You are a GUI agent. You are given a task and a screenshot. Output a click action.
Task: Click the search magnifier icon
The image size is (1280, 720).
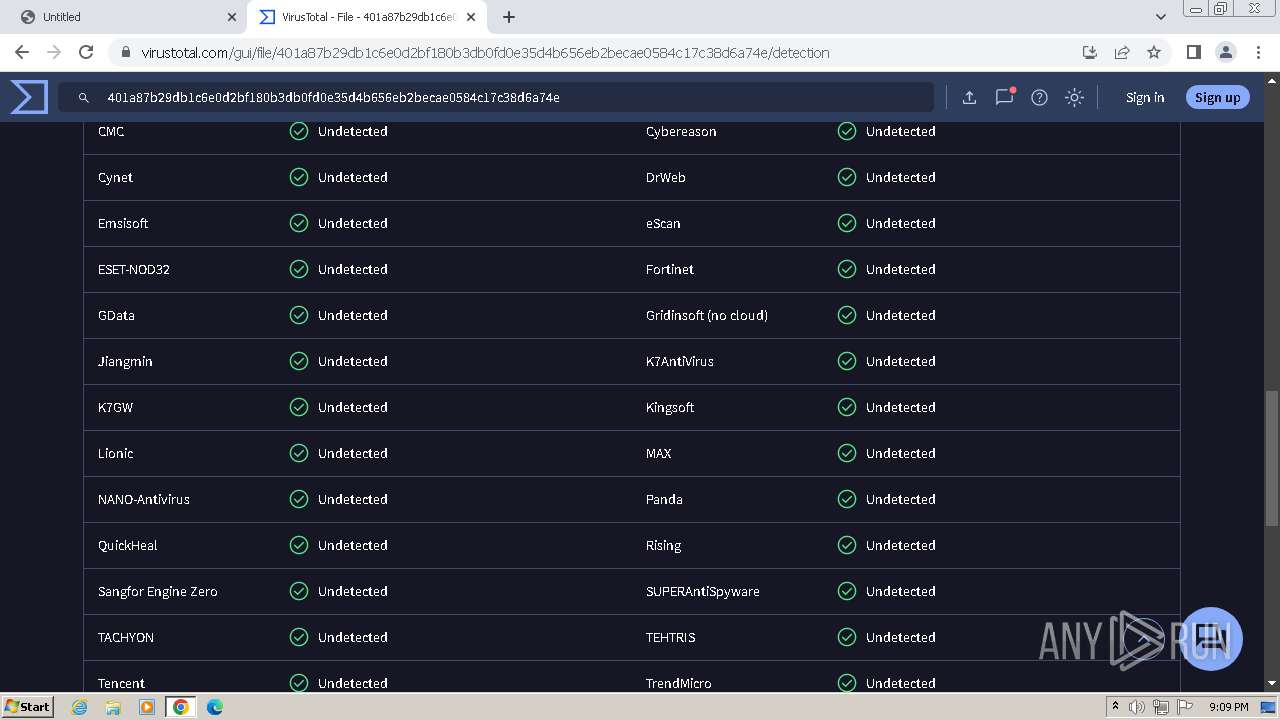point(84,98)
